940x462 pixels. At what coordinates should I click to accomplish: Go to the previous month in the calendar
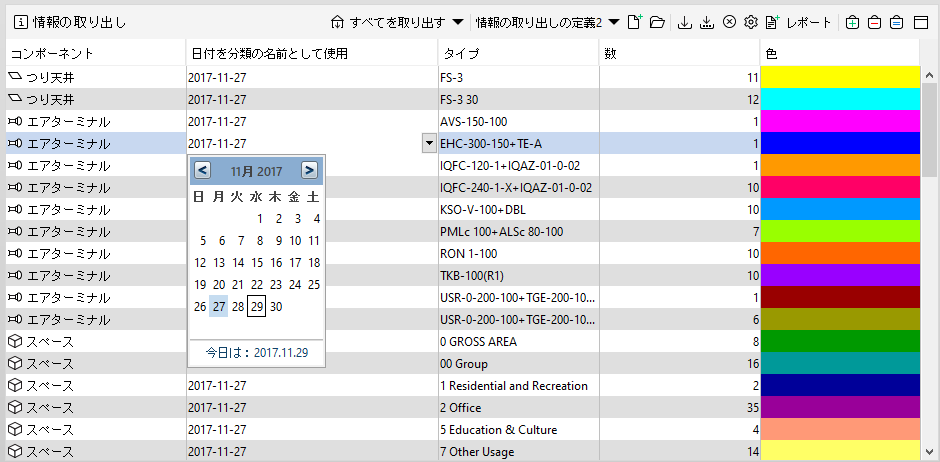coord(203,171)
